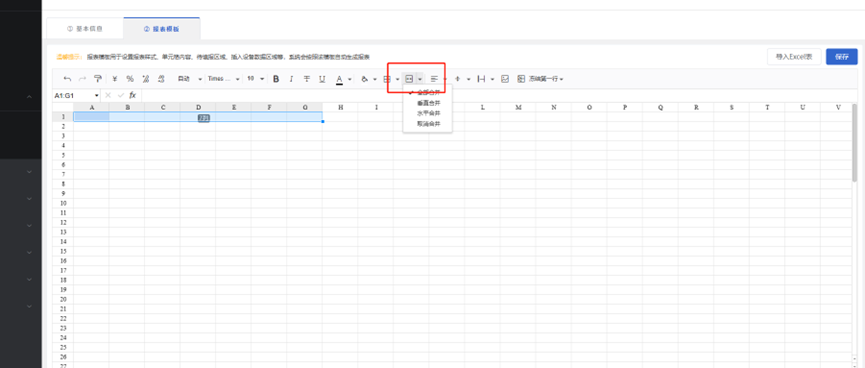This screenshot has width=865, height=368.
Task: Choose 垂直合并 from merge menu
Action: click(429, 103)
